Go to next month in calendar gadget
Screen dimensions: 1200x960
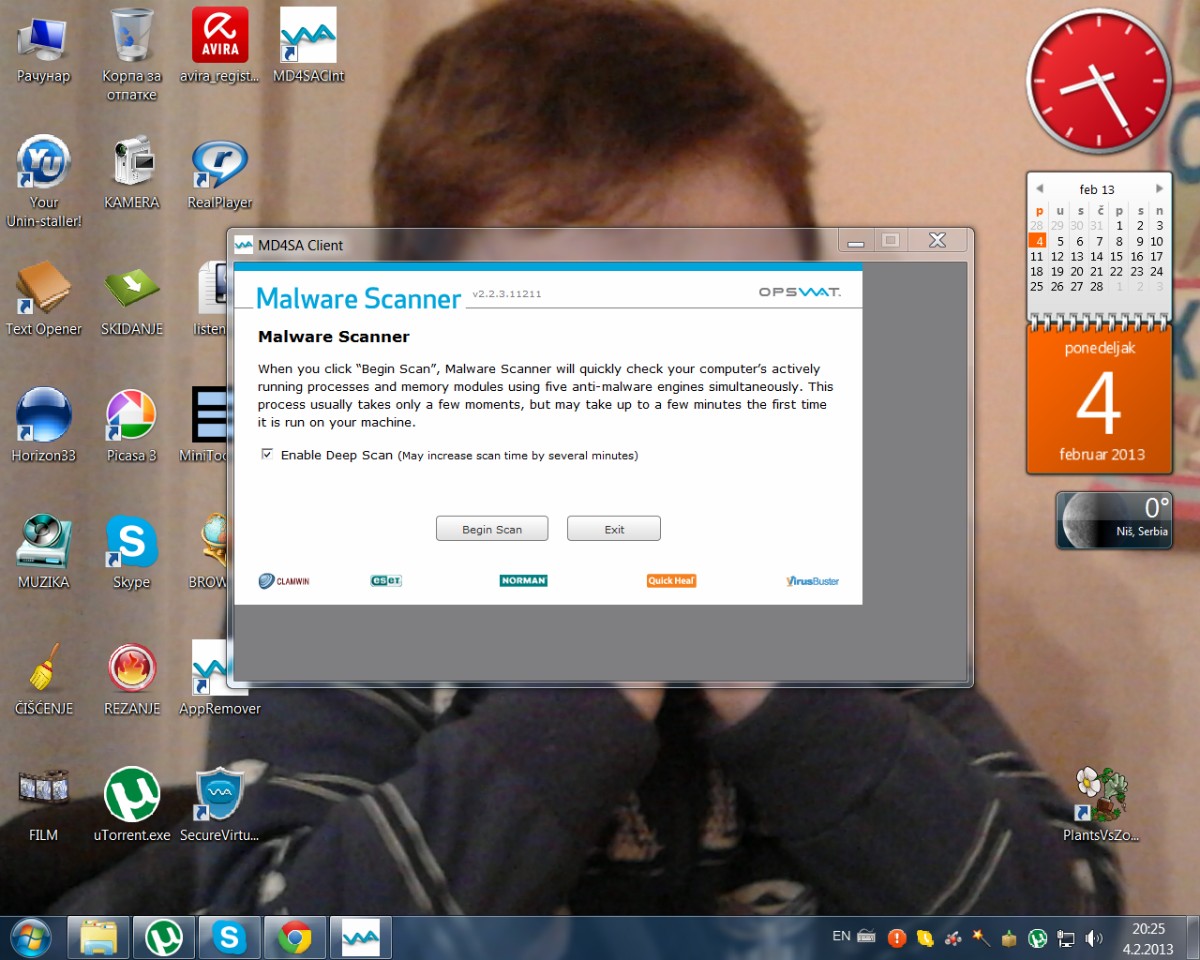pyautogui.click(x=1159, y=188)
